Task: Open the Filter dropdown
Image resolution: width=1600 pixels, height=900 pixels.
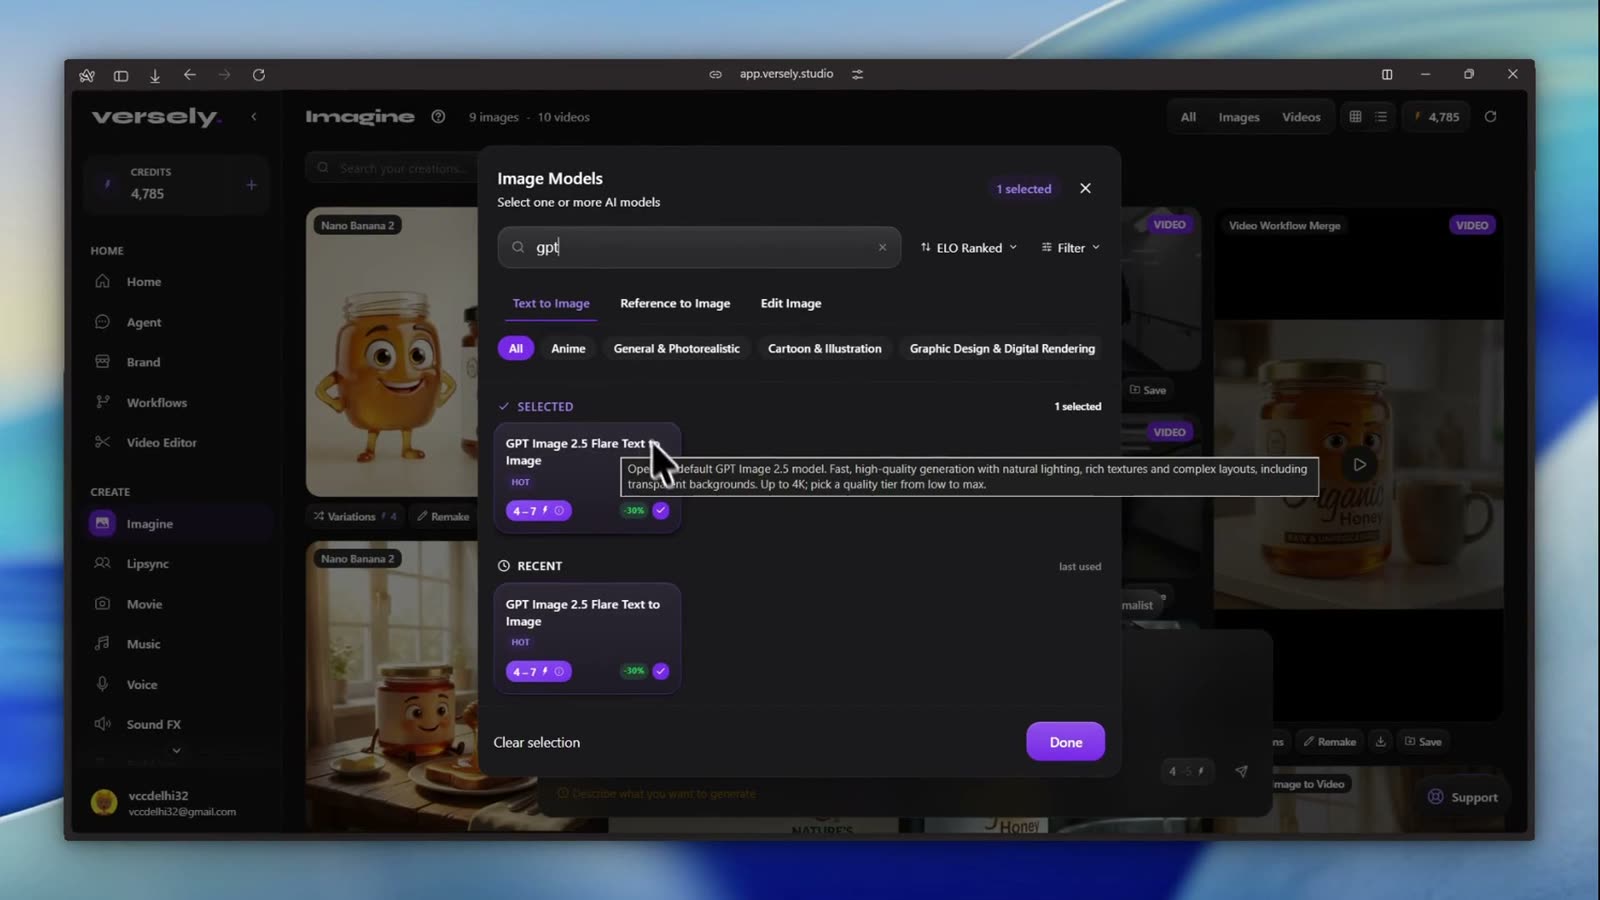Action: (x=1071, y=248)
